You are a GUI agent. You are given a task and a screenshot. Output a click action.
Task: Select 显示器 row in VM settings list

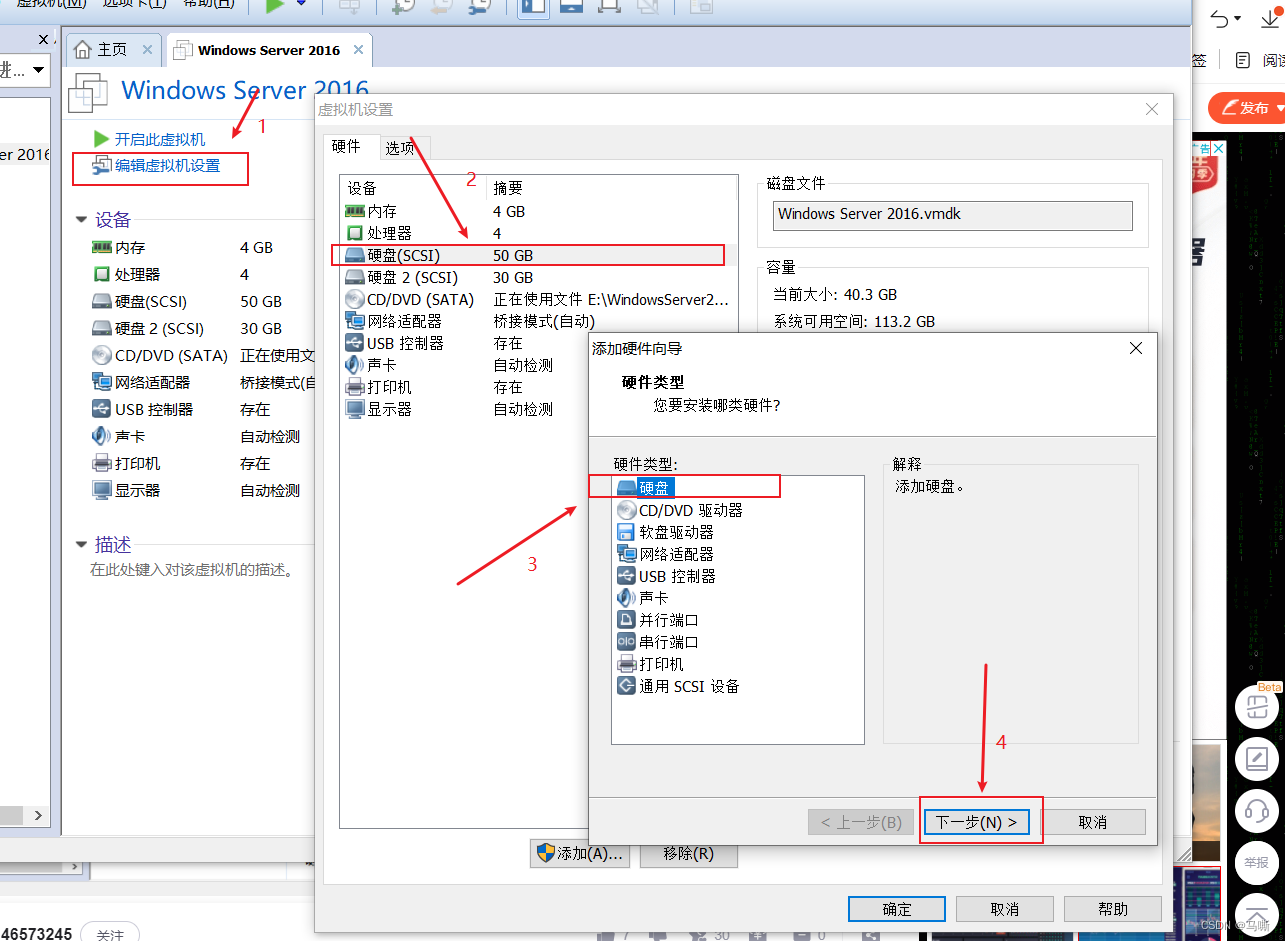[465, 409]
